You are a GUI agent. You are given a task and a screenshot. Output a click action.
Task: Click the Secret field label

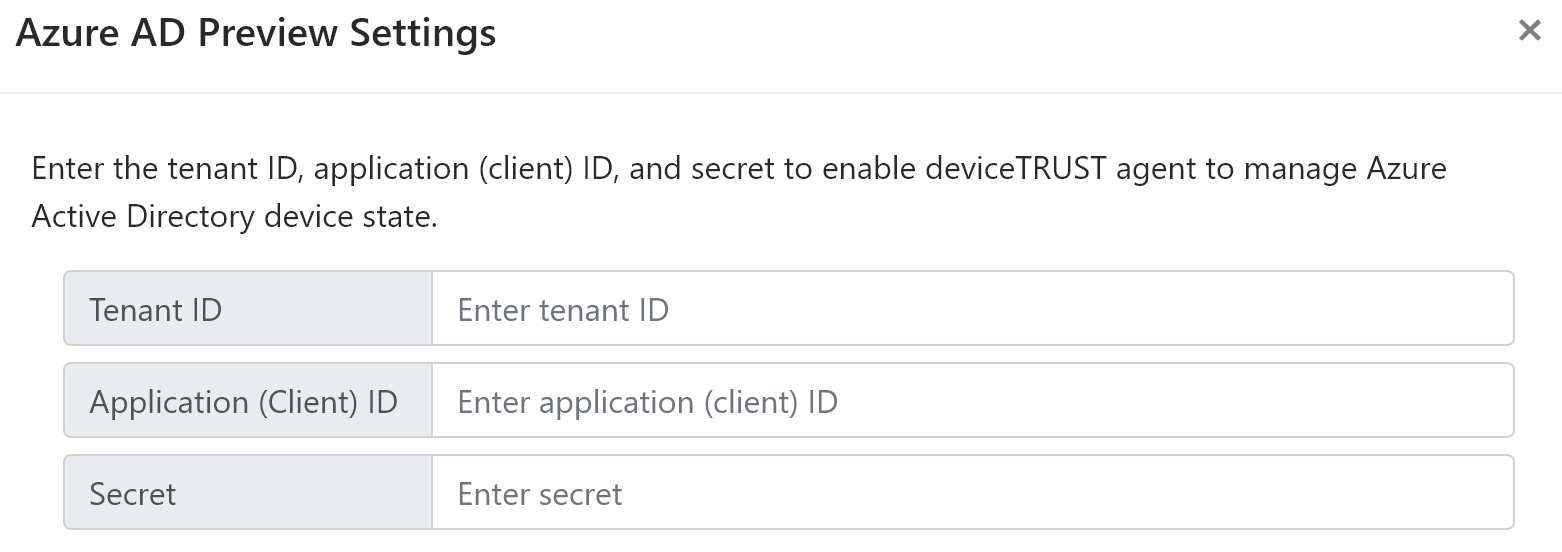(133, 494)
